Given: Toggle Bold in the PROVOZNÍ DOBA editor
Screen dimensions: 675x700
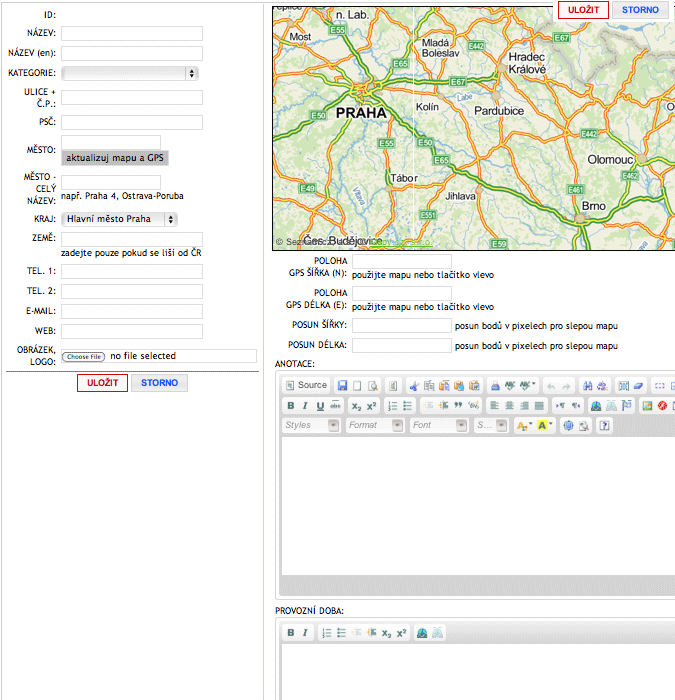Looking at the screenshot, I should (x=291, y=633).
